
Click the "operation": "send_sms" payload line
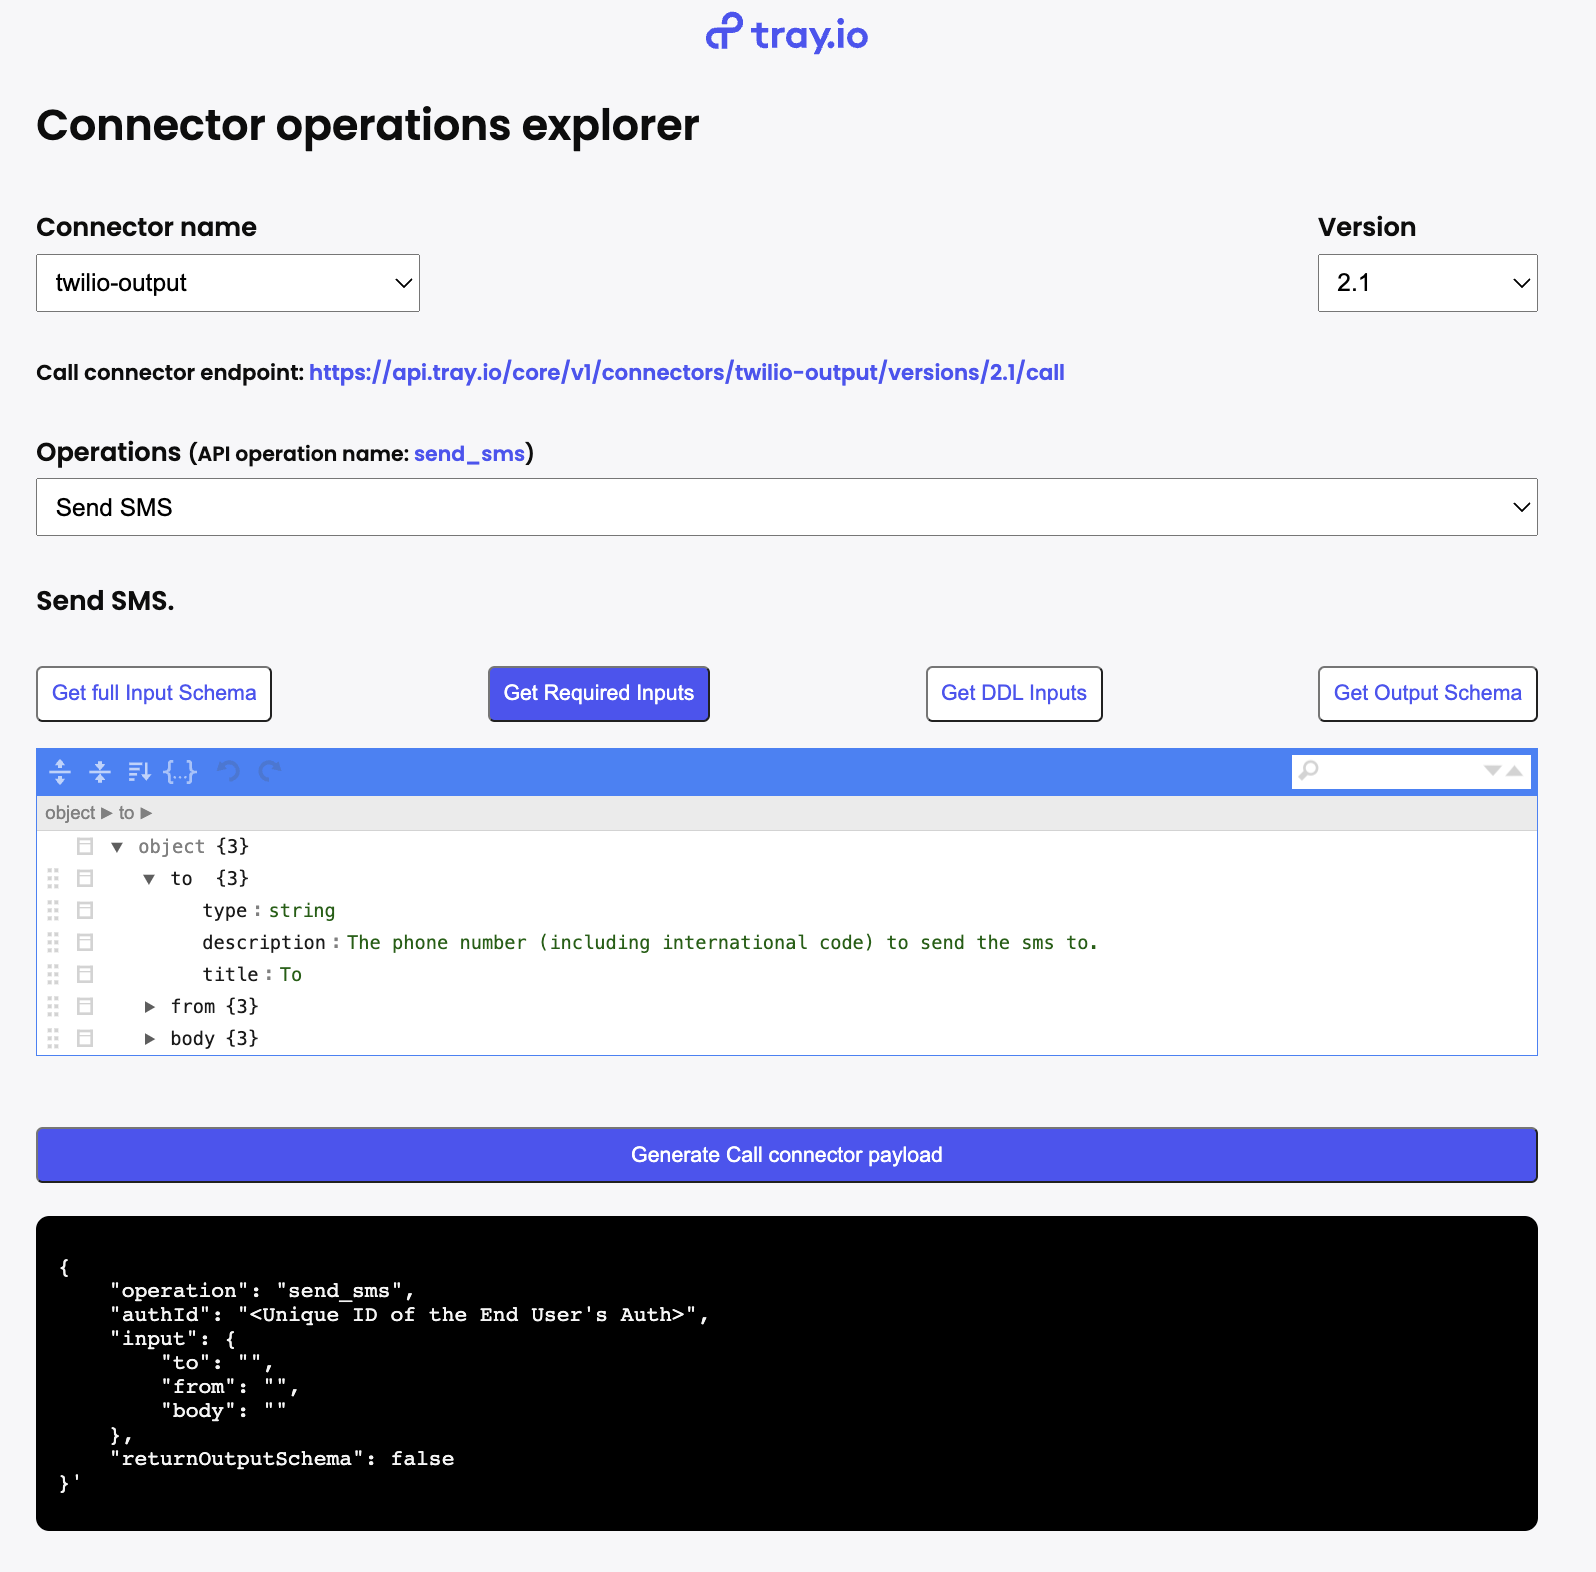[x=262, y=1291]
